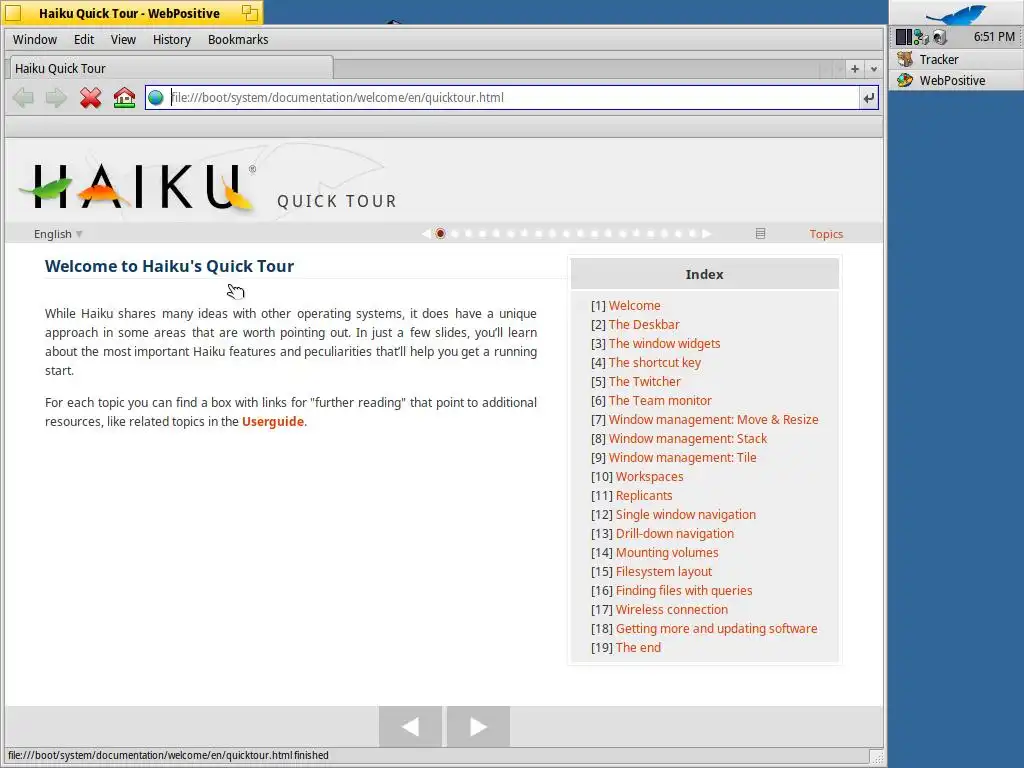
Task: Open the History menu
Action: (172, 40)
